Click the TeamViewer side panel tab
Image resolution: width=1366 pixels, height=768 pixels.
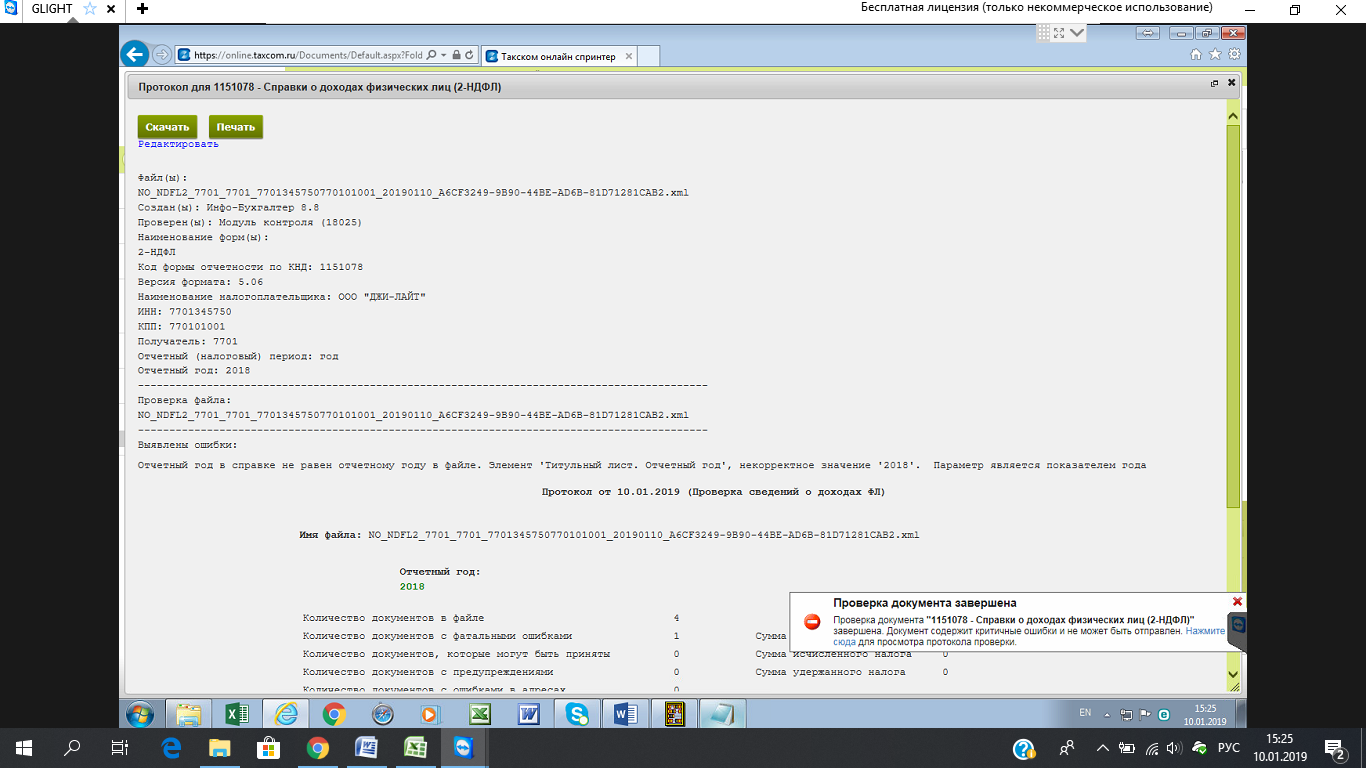(x=1239, y=630)
